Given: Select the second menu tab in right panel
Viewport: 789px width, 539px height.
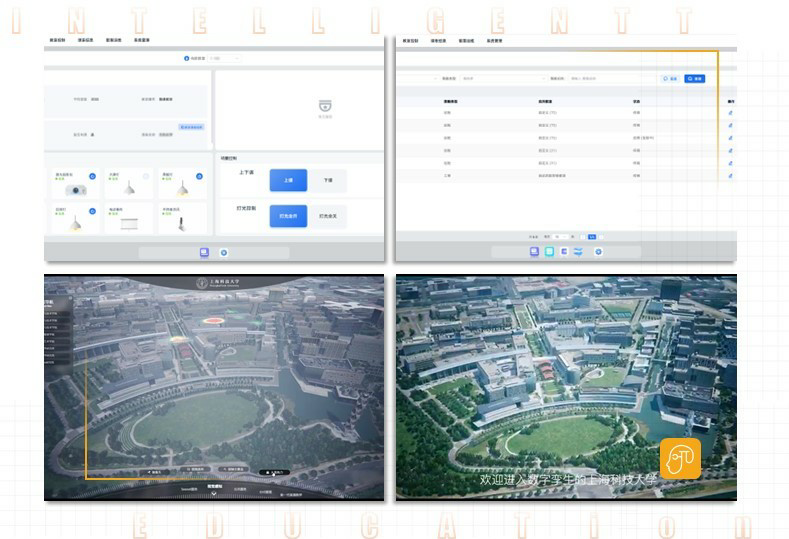Looking at the screenshot, I should 437,40.
